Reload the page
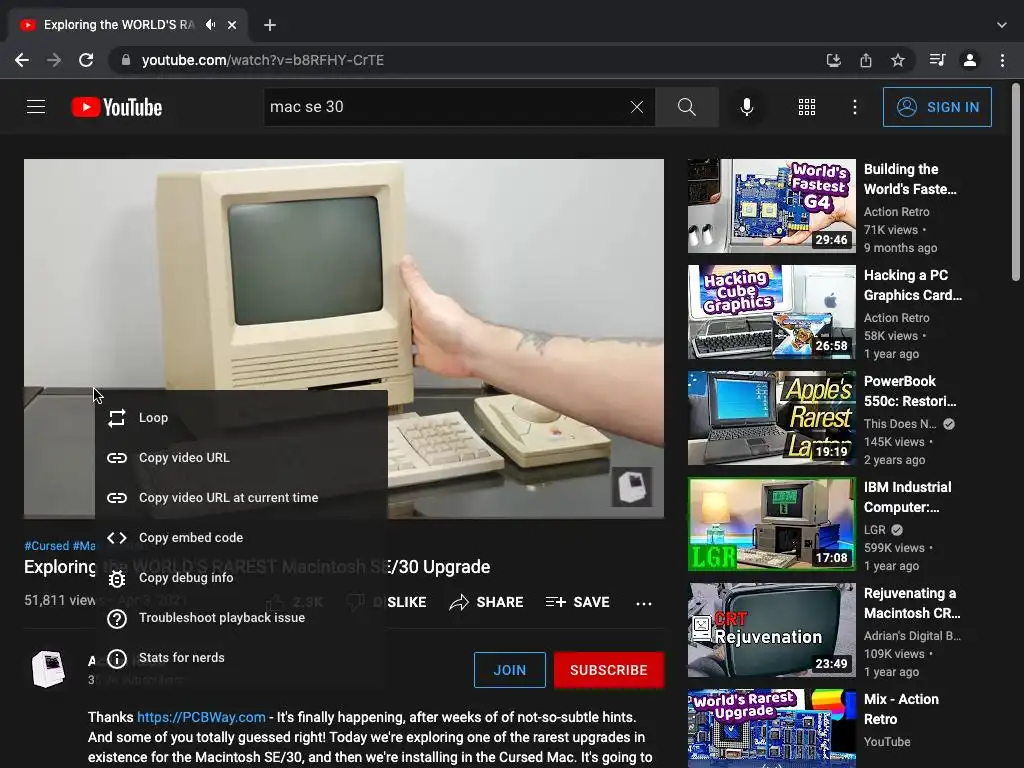This screenshot has height=768, width=1024. (86, 60)
